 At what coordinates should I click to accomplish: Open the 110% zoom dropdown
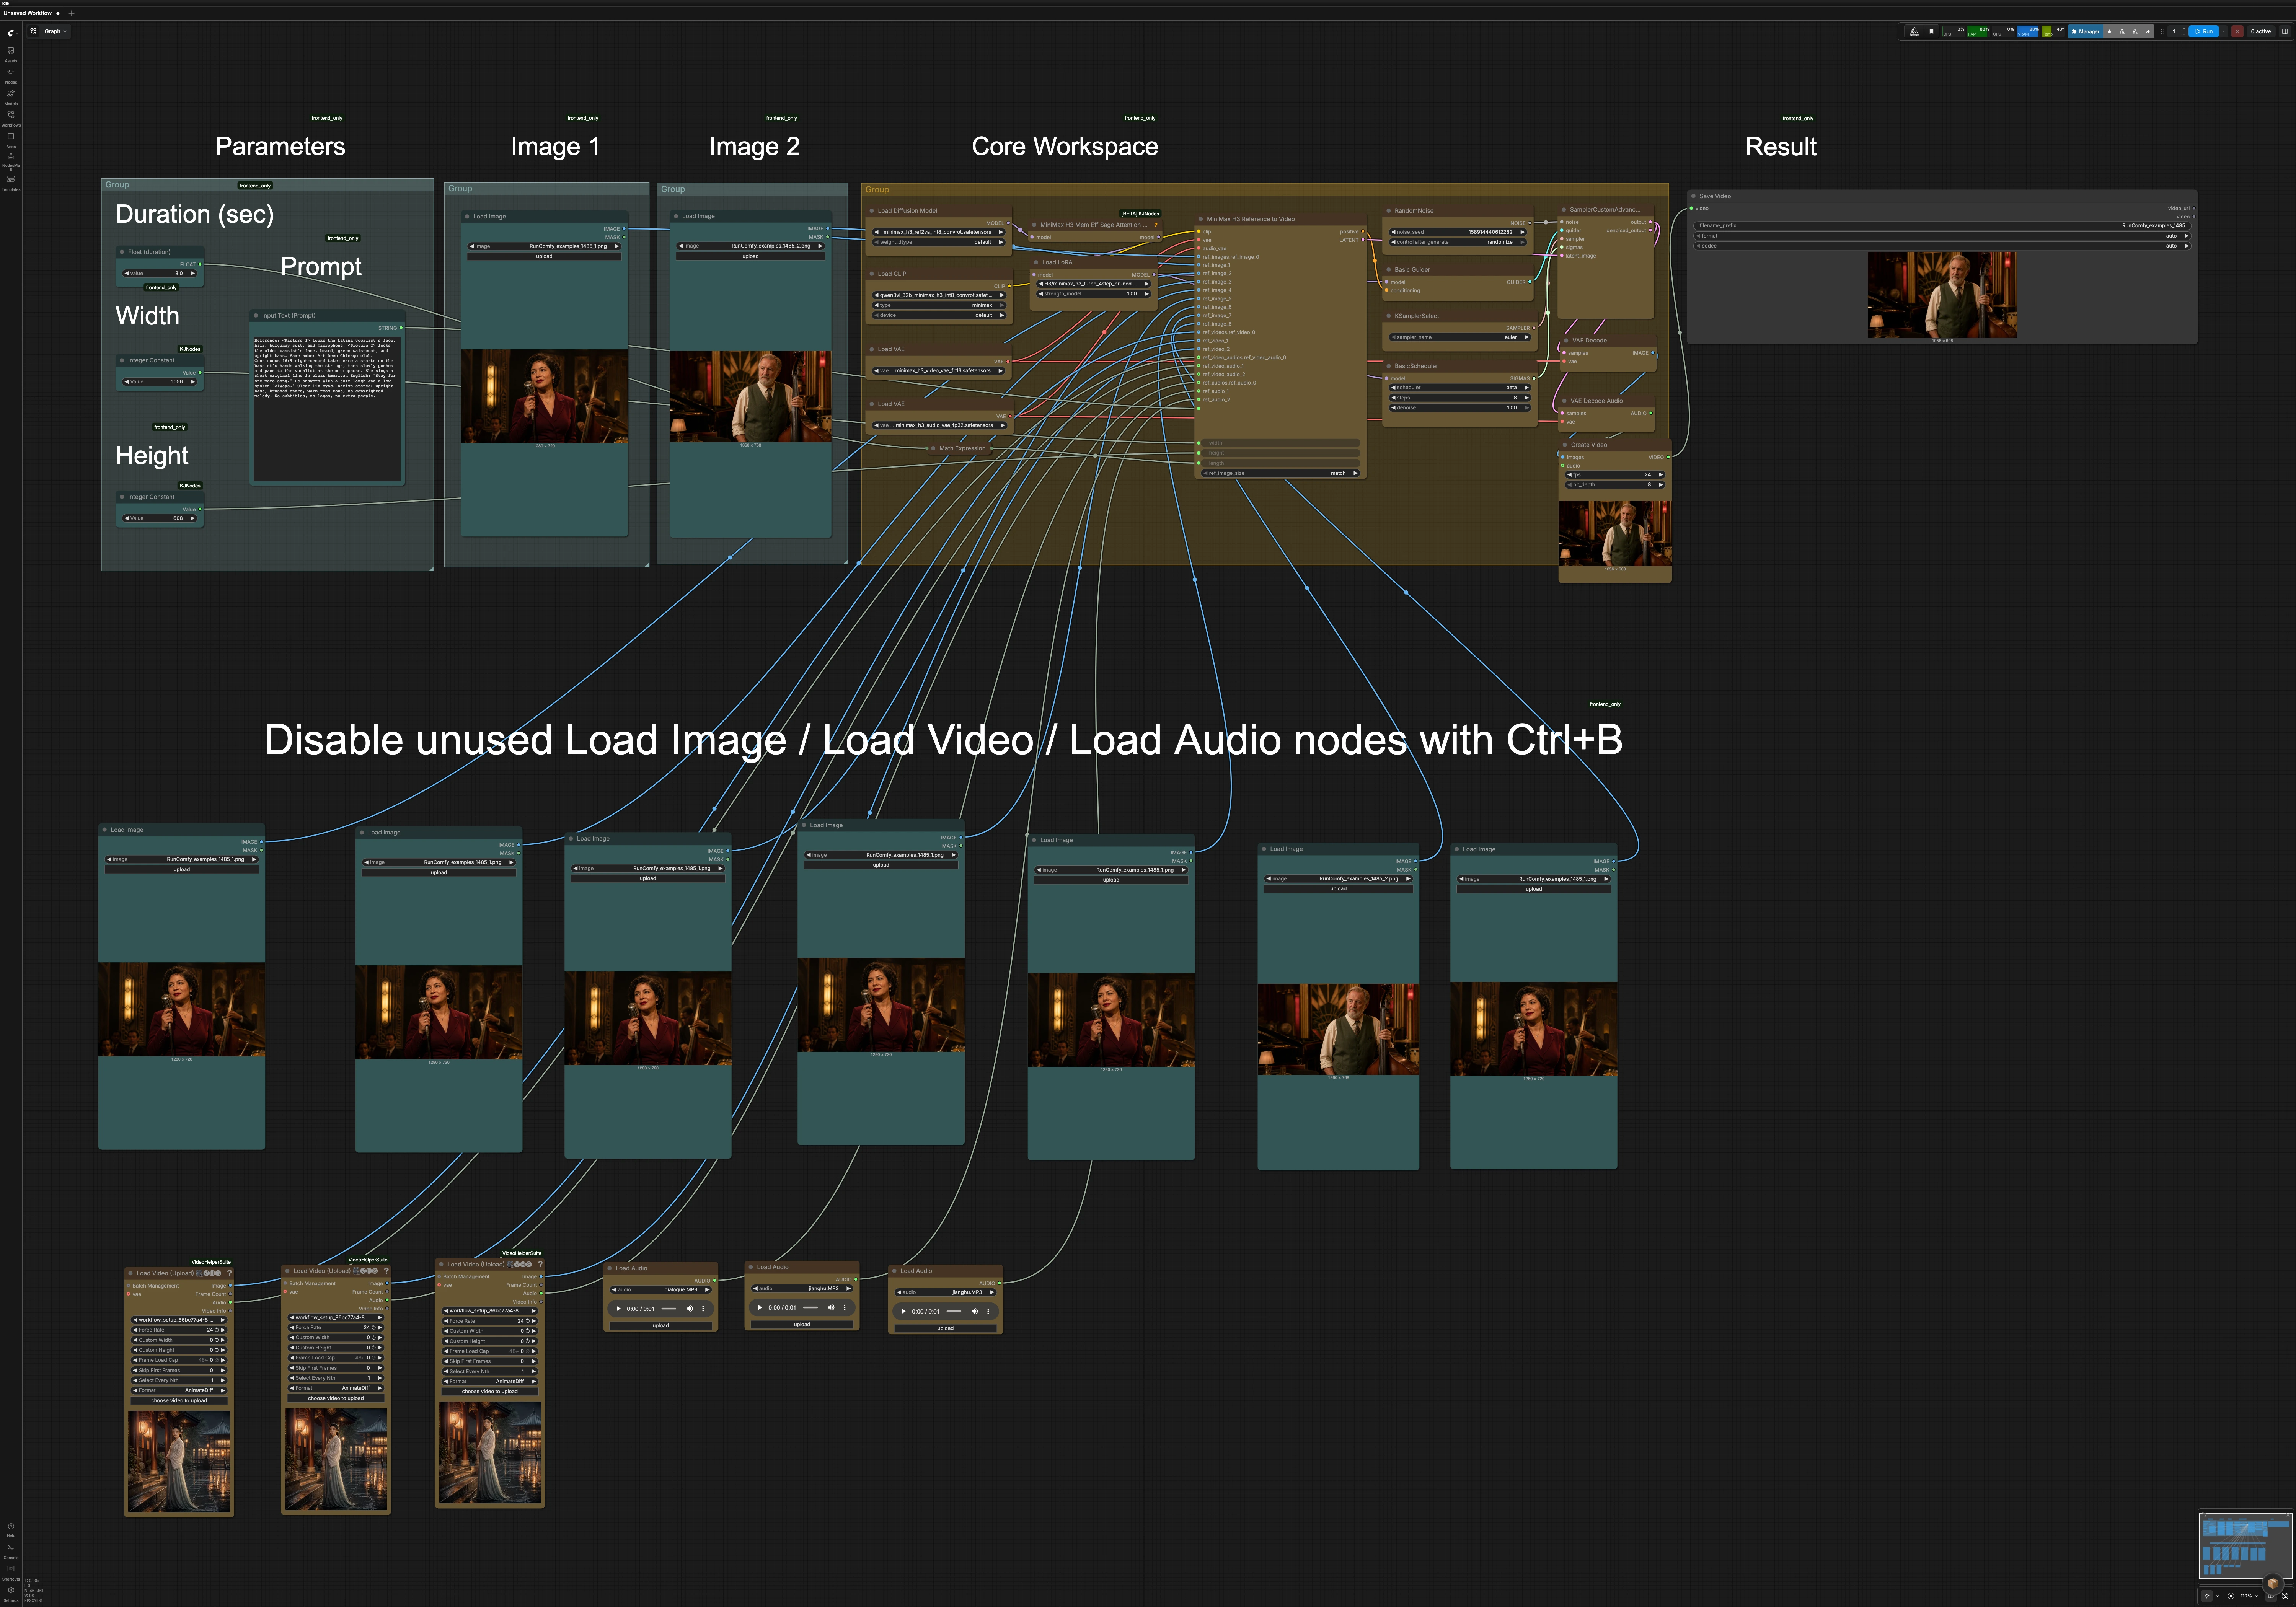pos(2249,1596)
